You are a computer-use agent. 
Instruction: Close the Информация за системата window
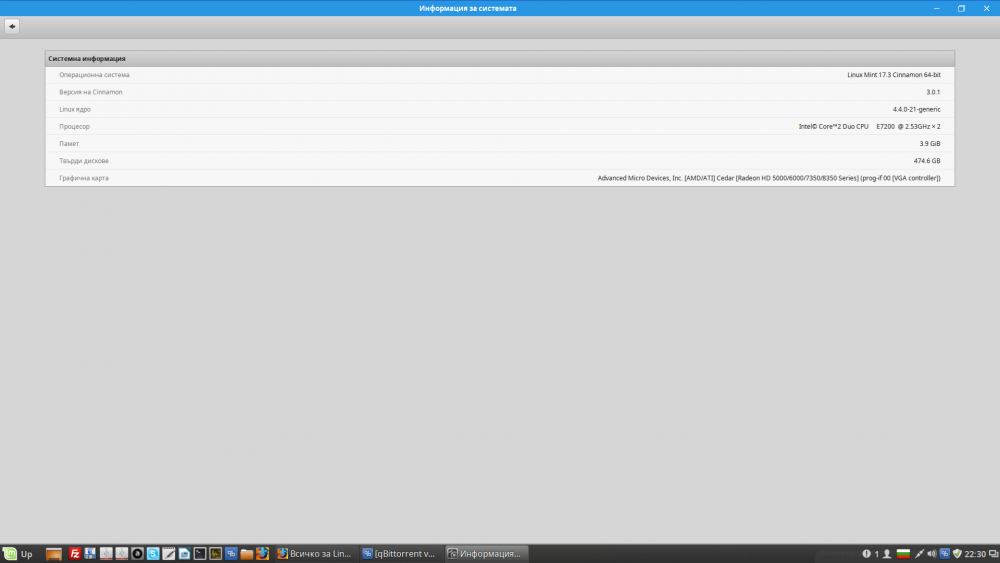pyautogui.click(x=986, y=8)
